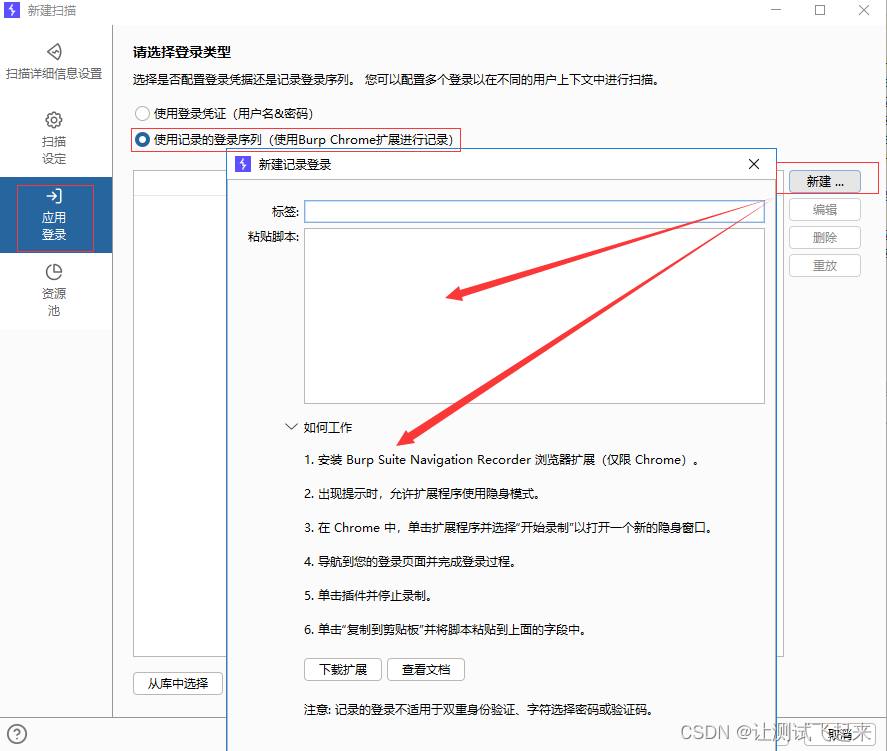Click the gear icon for 扫描设定
The image size is (887, 751).
54,120
